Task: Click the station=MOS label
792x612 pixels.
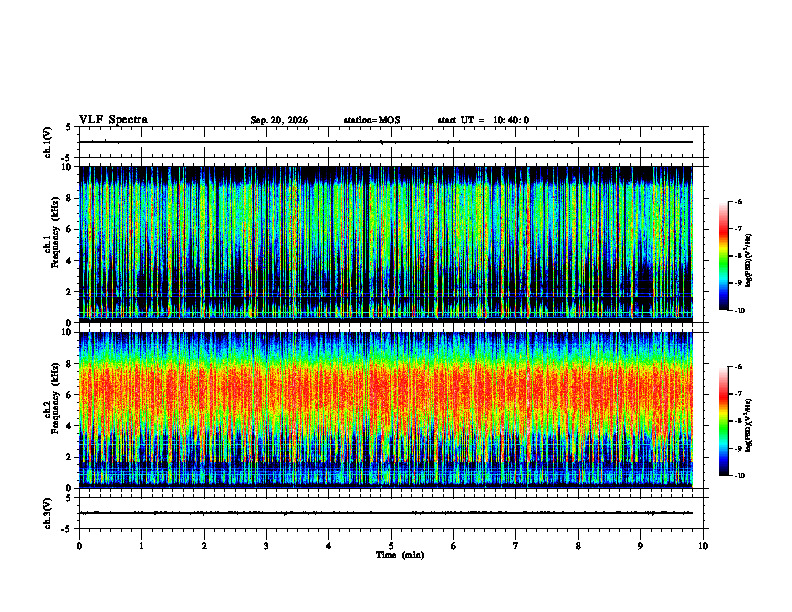Action: click(372, 120)
